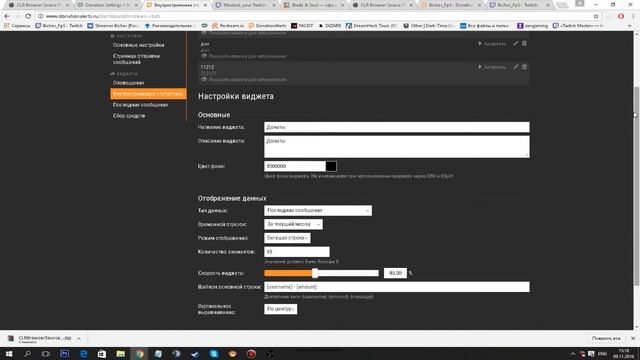Screen dimensions: 640x360
Task: Close the downloads bar
Action: (633, 338)
